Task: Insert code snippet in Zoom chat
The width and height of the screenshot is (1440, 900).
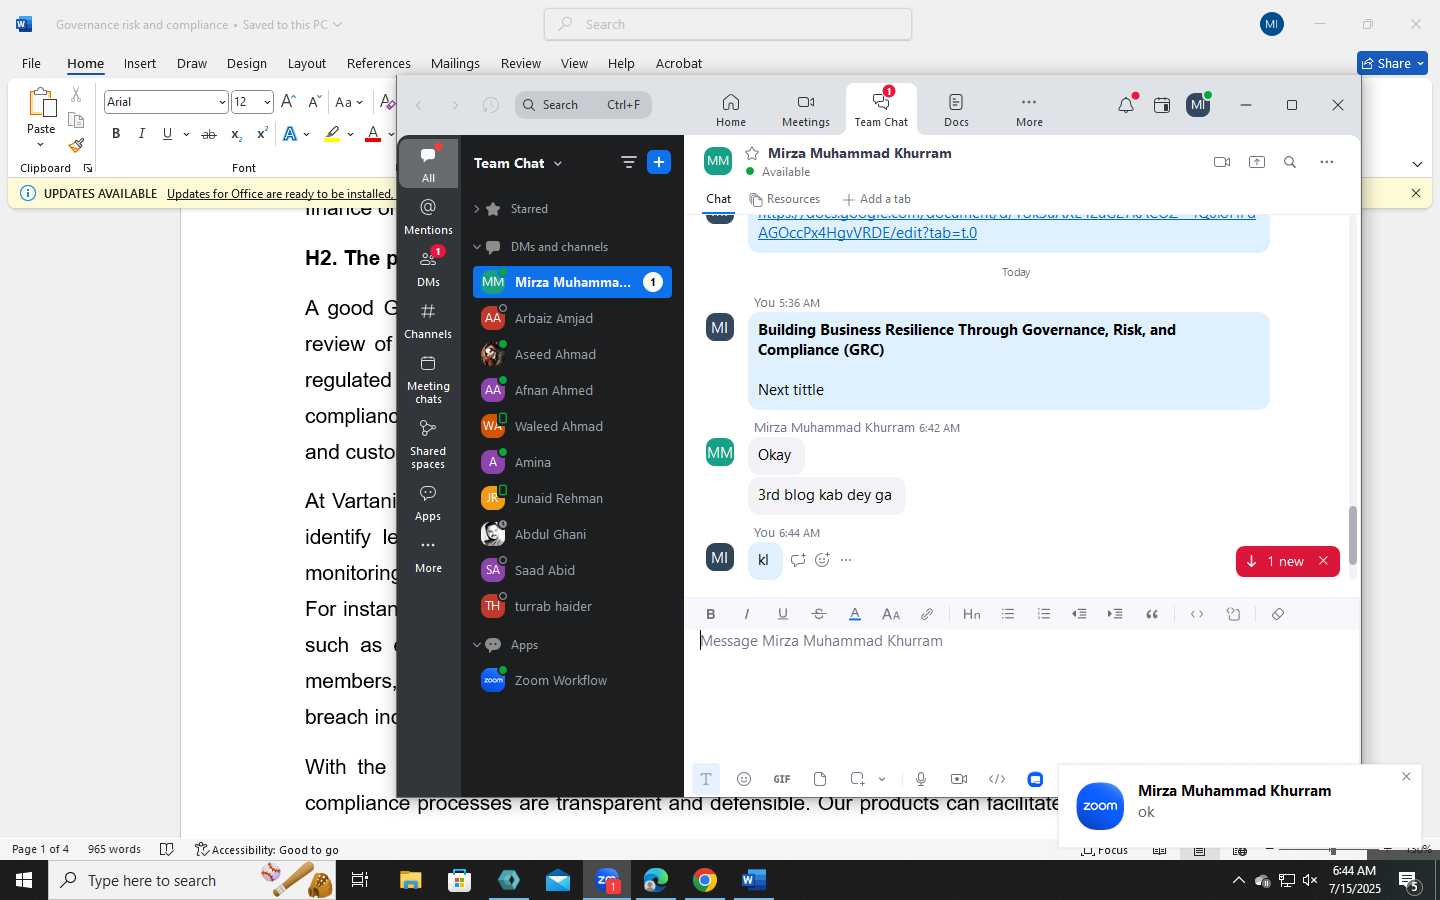Action: pyautogui.click(x=996, y=779)
